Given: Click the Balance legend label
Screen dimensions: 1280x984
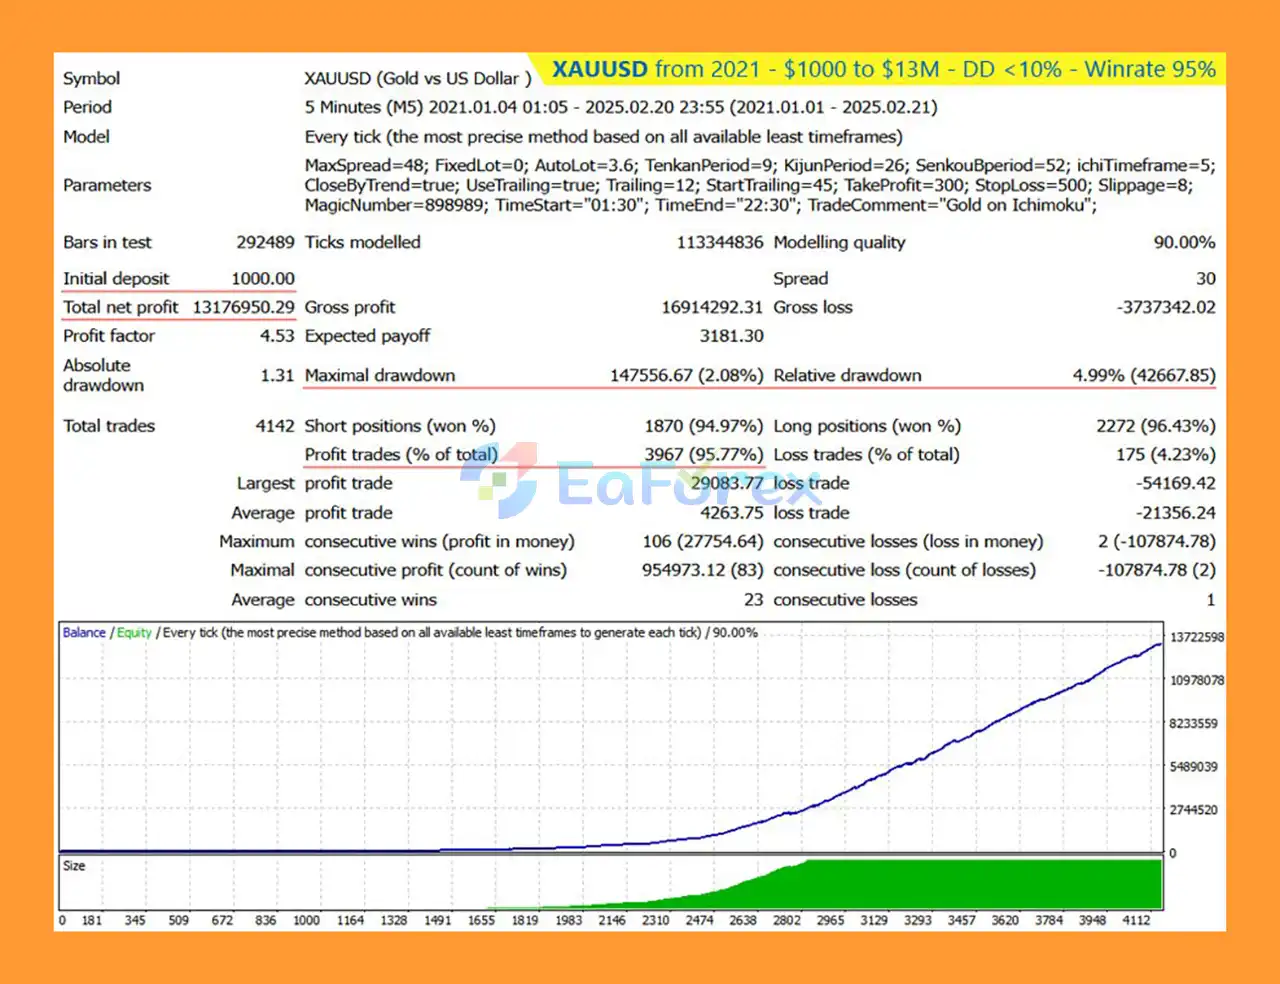Looking at the screenshot, I should pos(84,633).
